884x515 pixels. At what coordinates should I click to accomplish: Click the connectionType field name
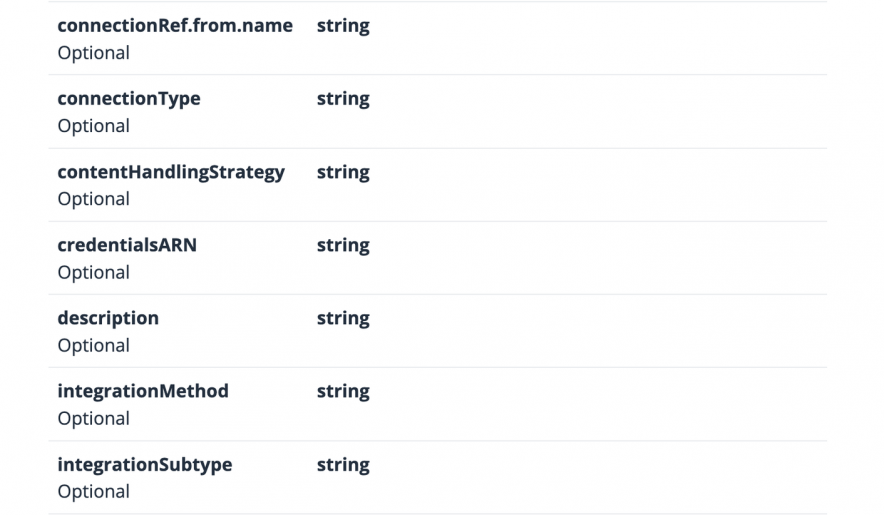[129, 99]
